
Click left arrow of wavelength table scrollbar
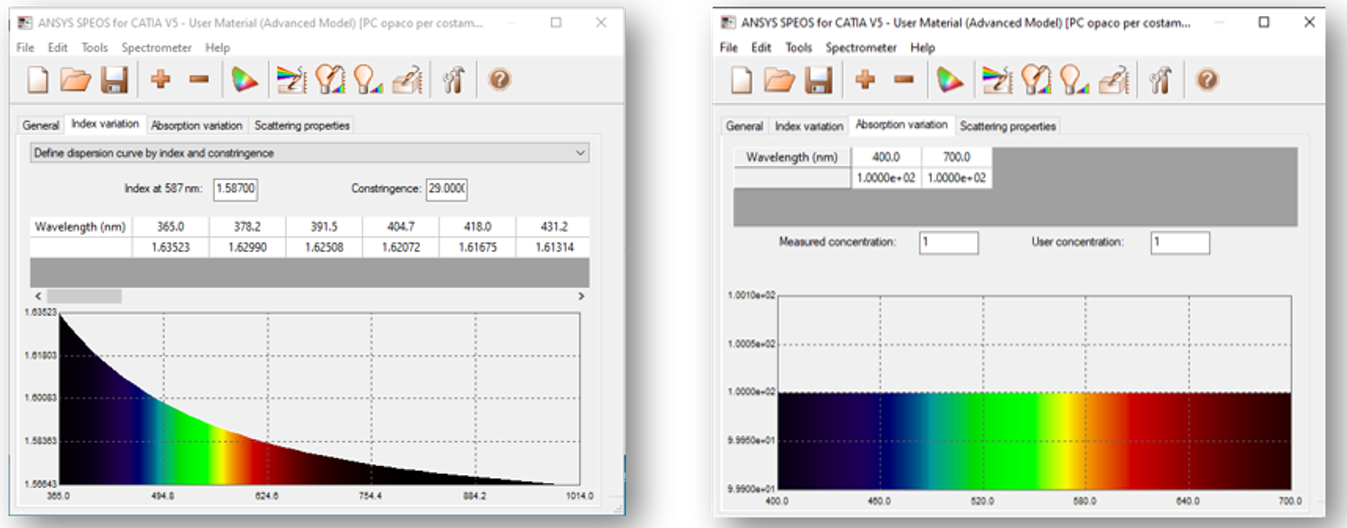[x=37, y=296]
